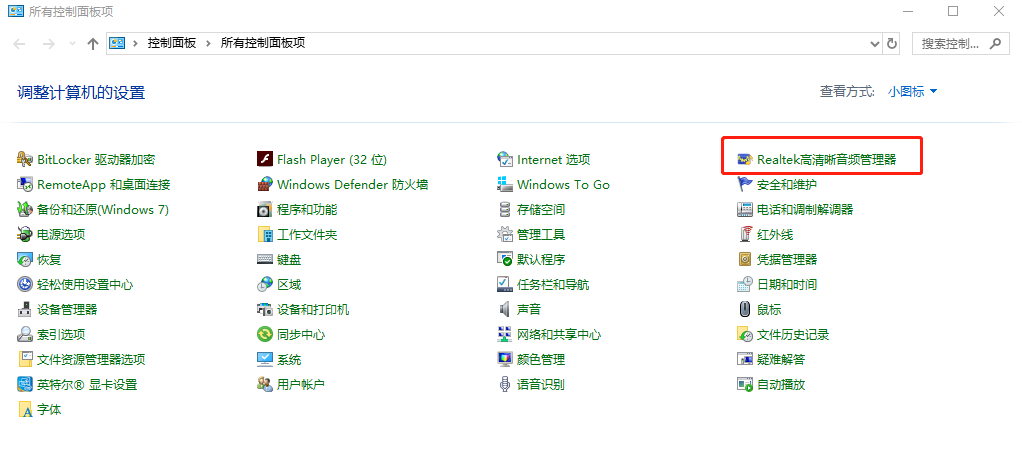Click the RemoteApp 和桌面连接 icon

[25, 184]
